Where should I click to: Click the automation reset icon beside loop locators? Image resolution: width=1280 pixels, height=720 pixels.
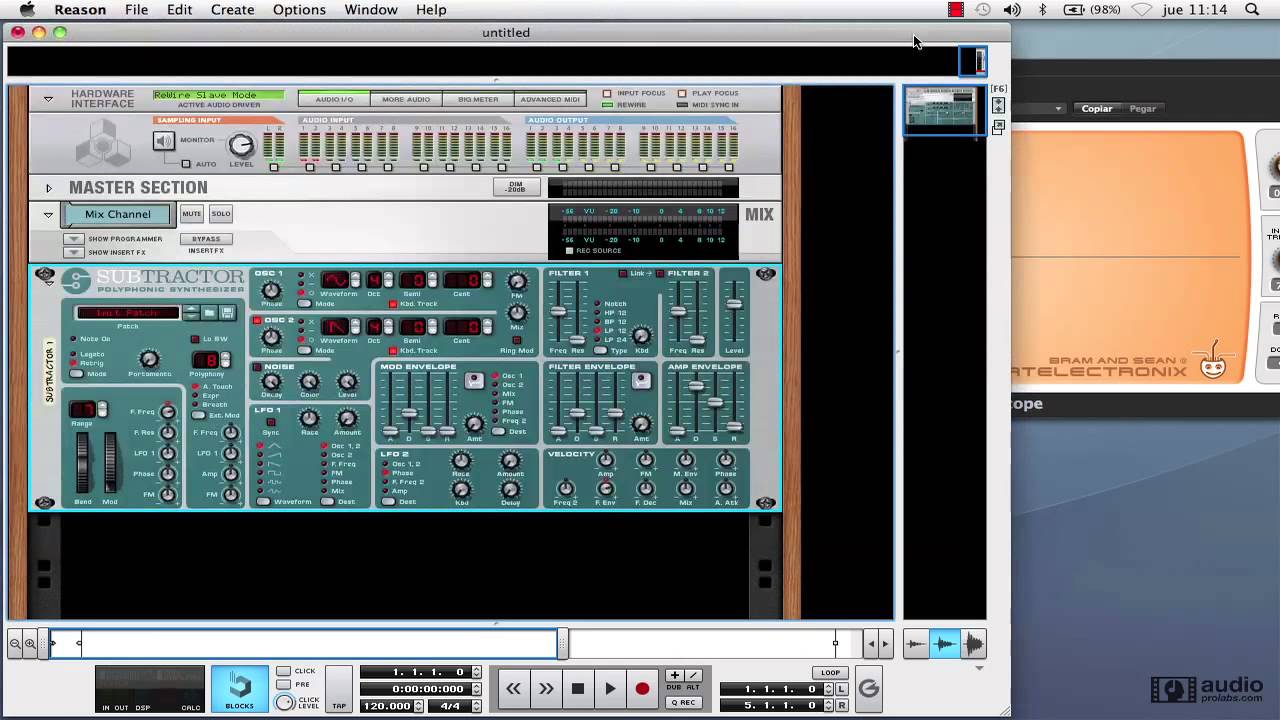tap(869, 688)
